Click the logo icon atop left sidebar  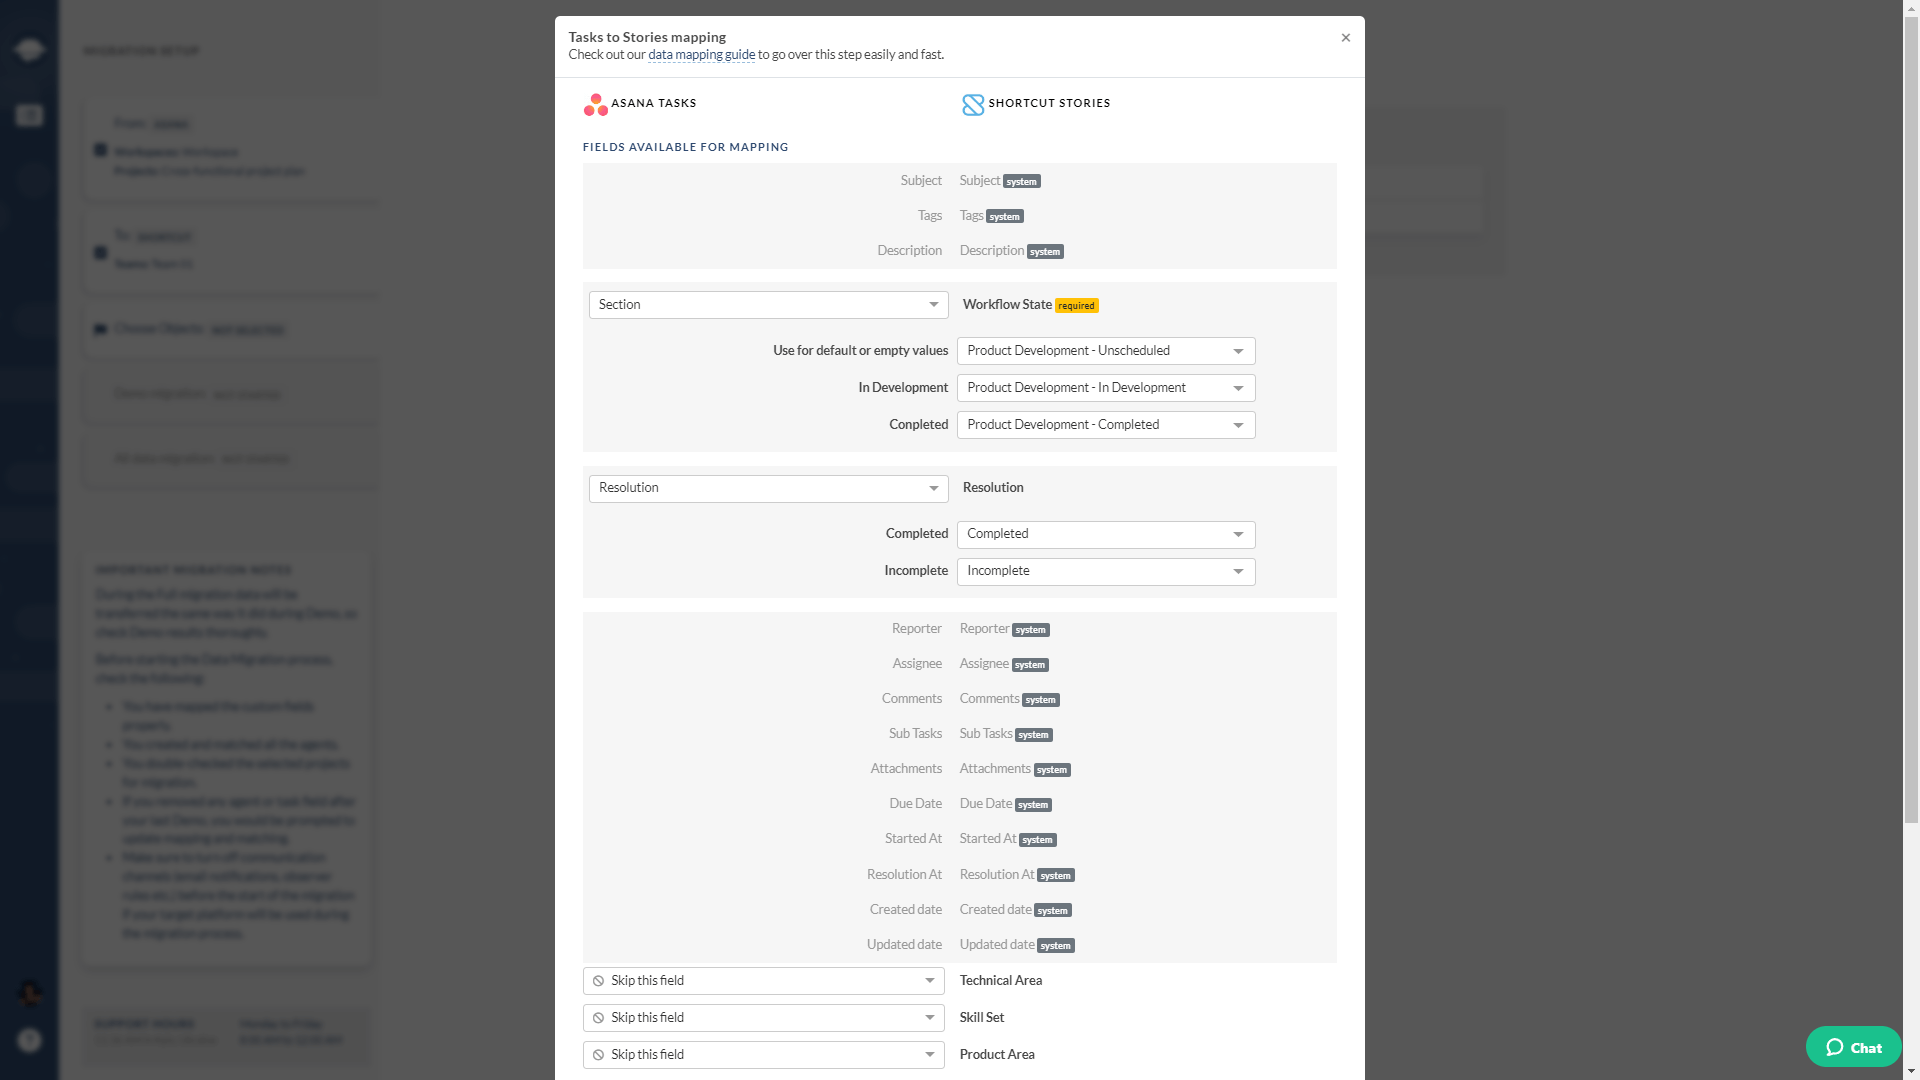coord(29,49)
